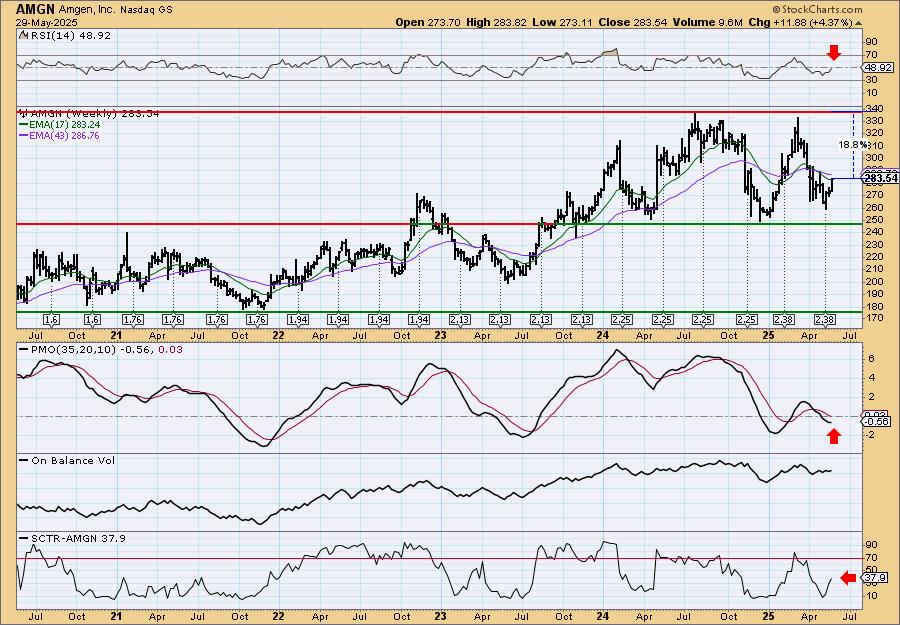
Task: Click the up-triangle icon beside the Chg value
Action: [859, 23]
